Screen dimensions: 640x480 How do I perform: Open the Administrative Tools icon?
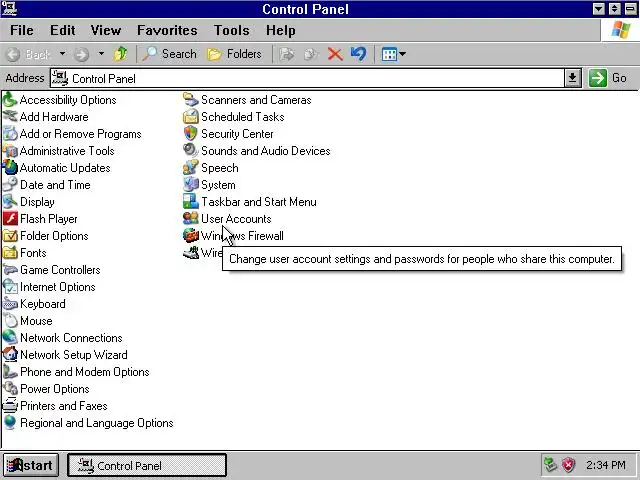coord(10,151)
